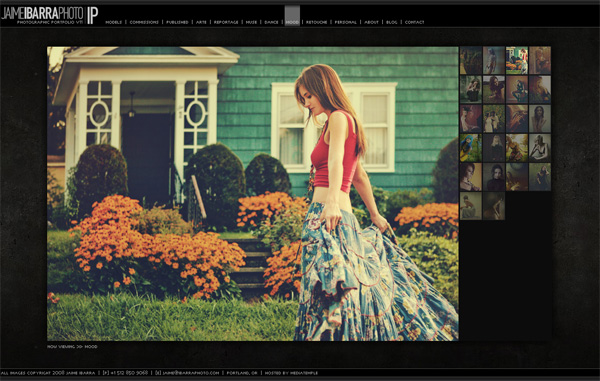
Task: Click the 'Portland, OR' footer text
Action: [x=242, y=373]
